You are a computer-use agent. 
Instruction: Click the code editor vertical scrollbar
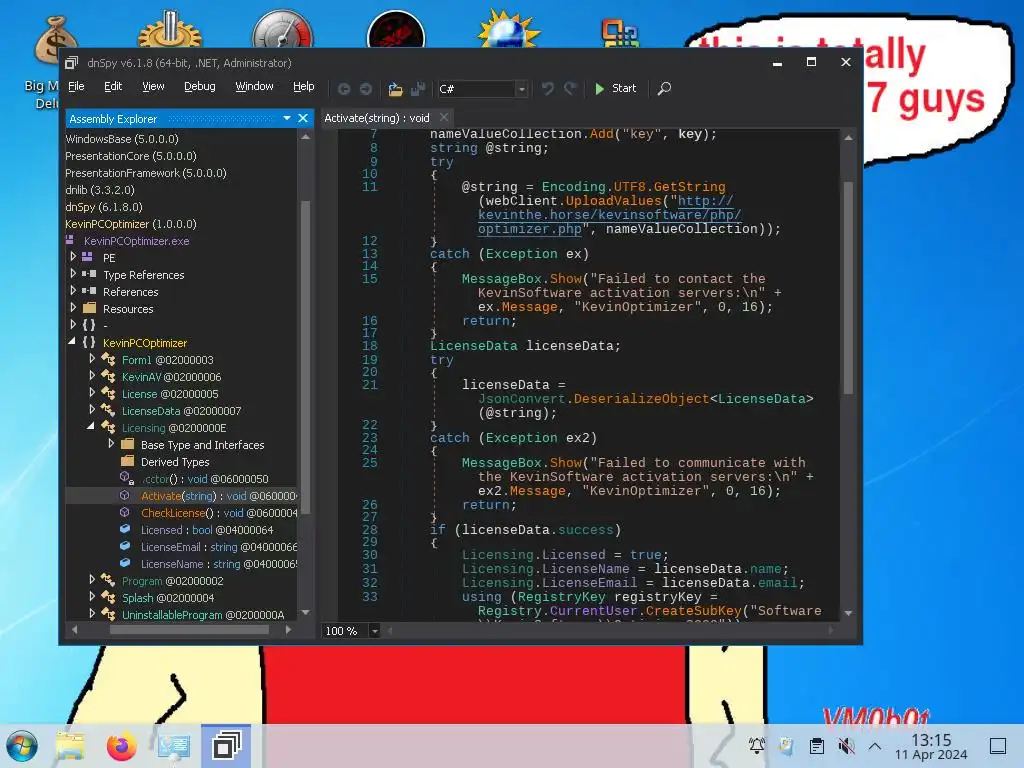point(848,287)
